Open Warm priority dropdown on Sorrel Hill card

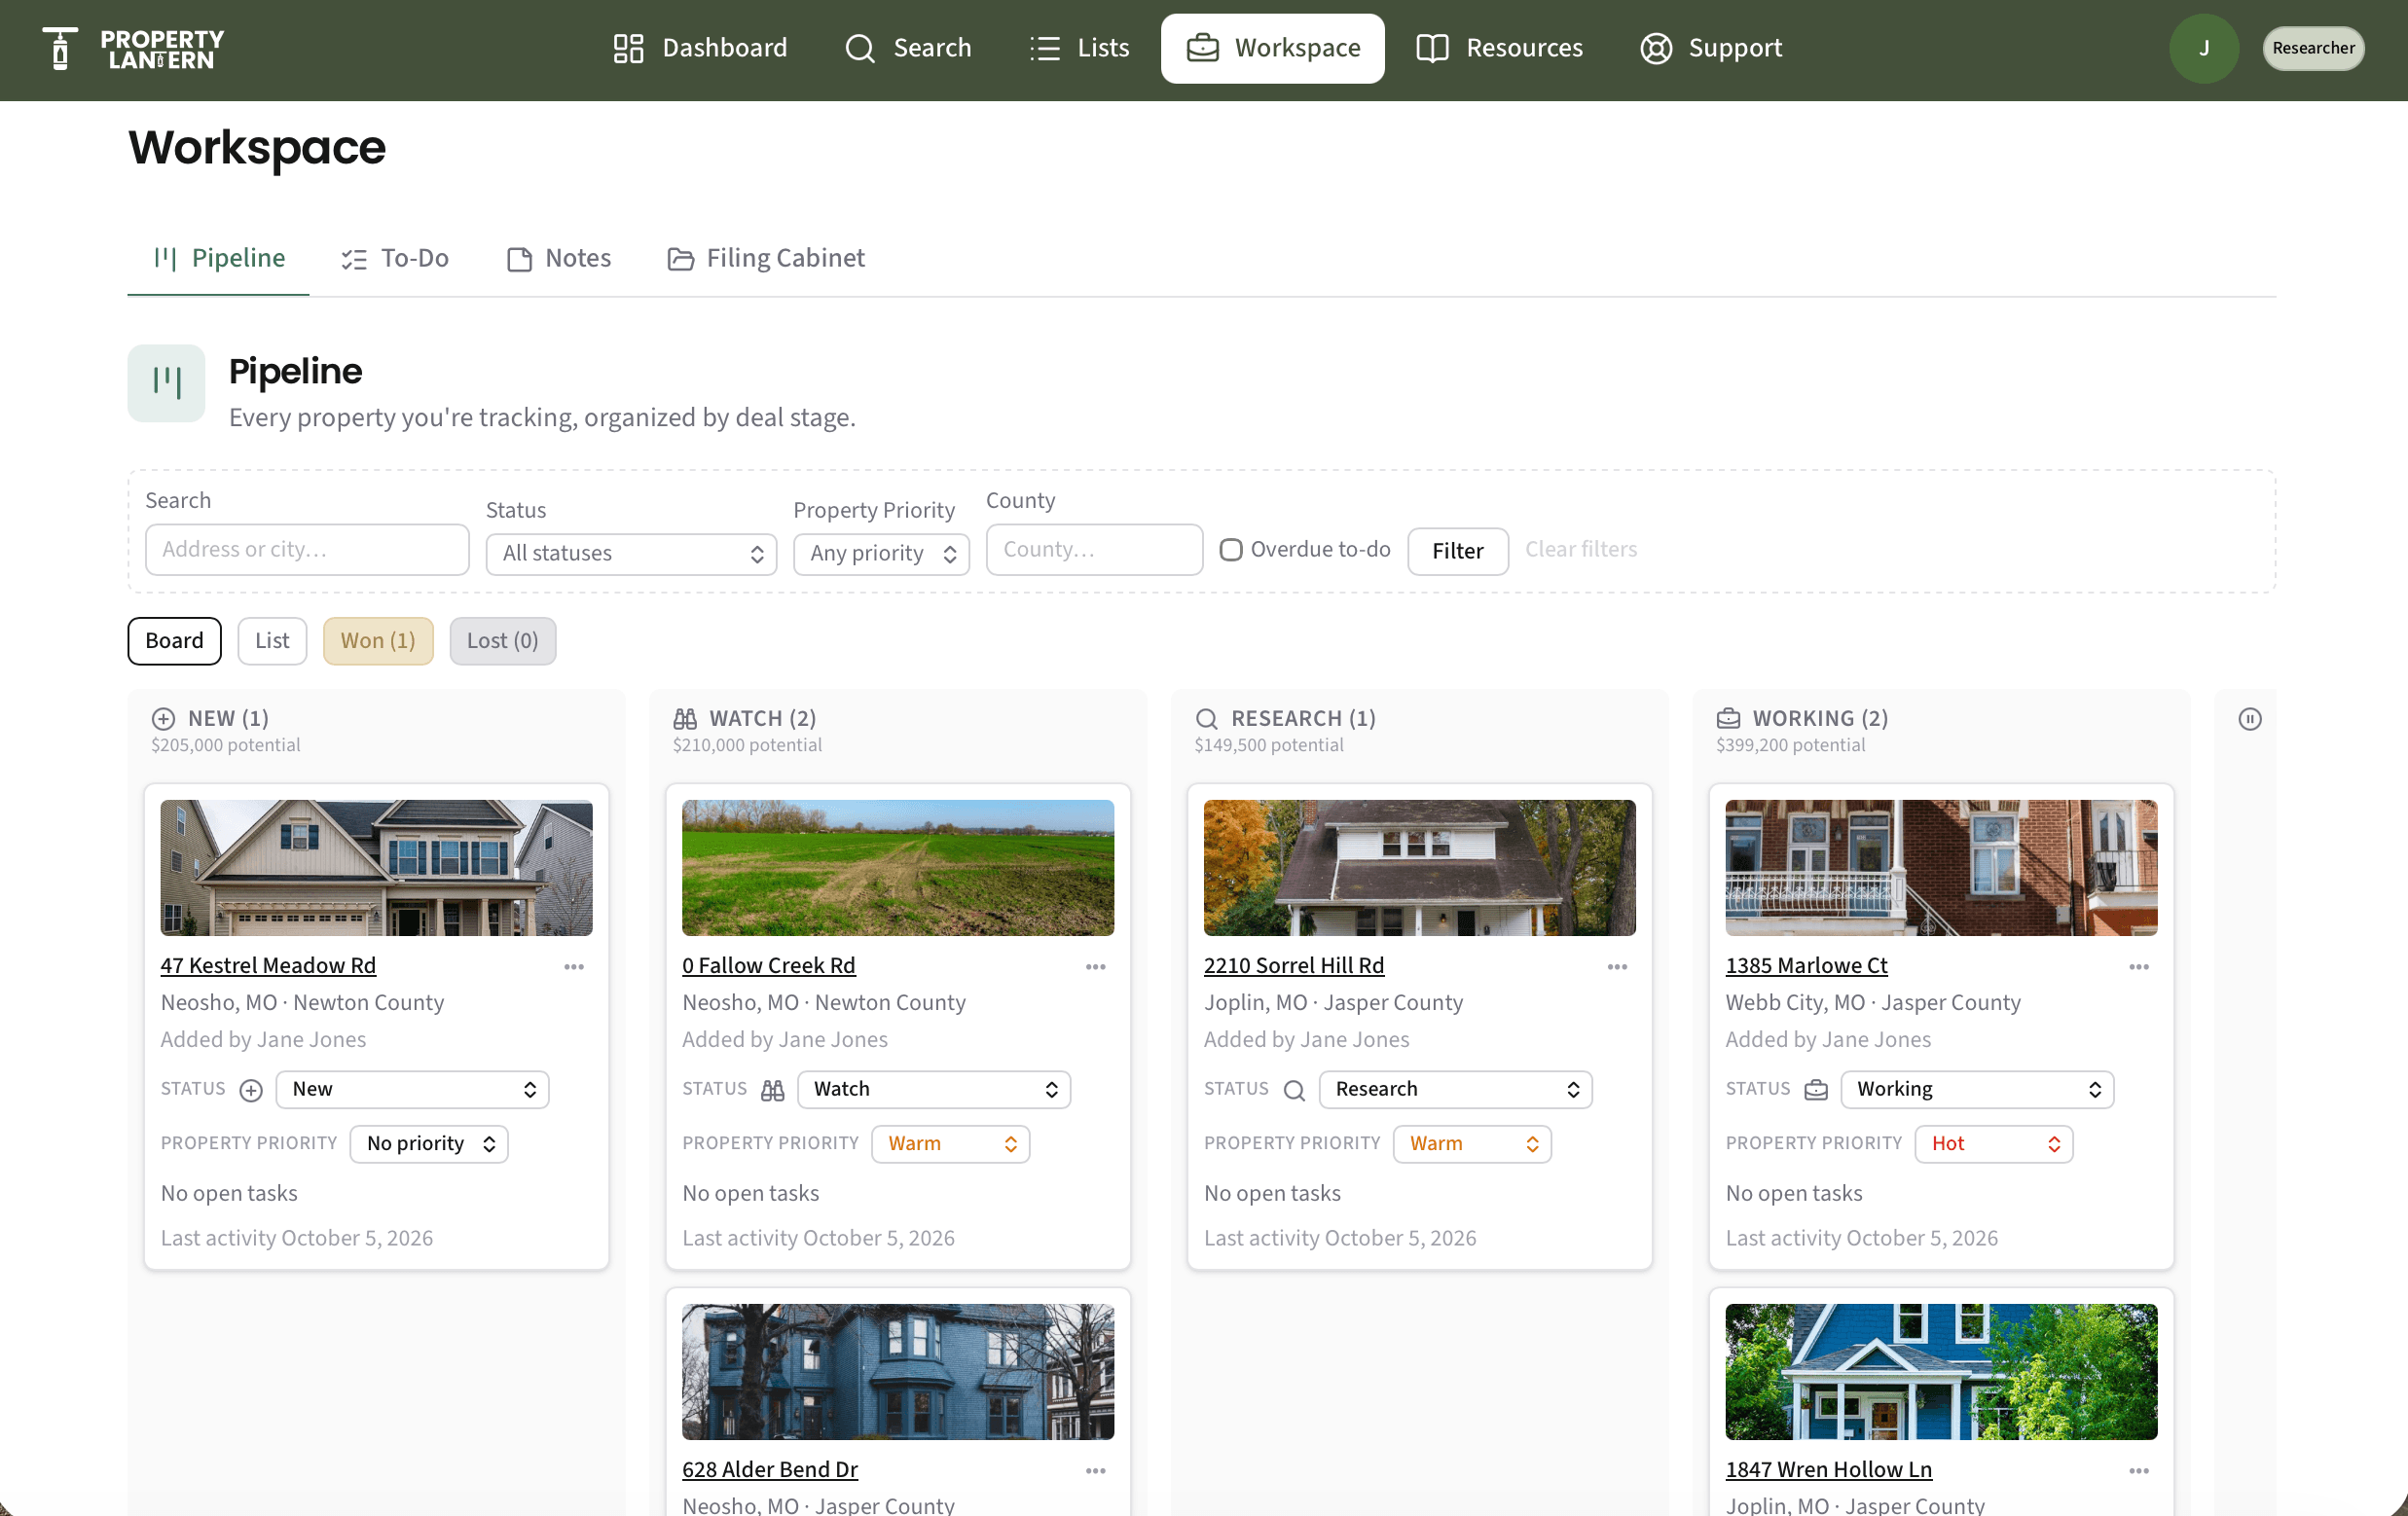[x=1473, y=1143]
